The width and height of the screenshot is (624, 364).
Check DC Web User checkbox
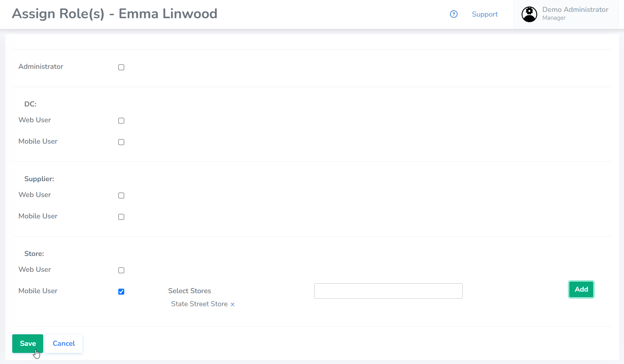click(x=121, y=121)
